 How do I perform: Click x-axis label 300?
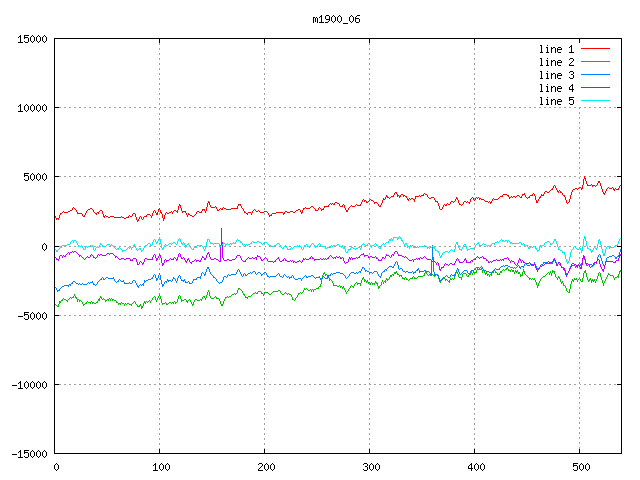click(371, 467)
